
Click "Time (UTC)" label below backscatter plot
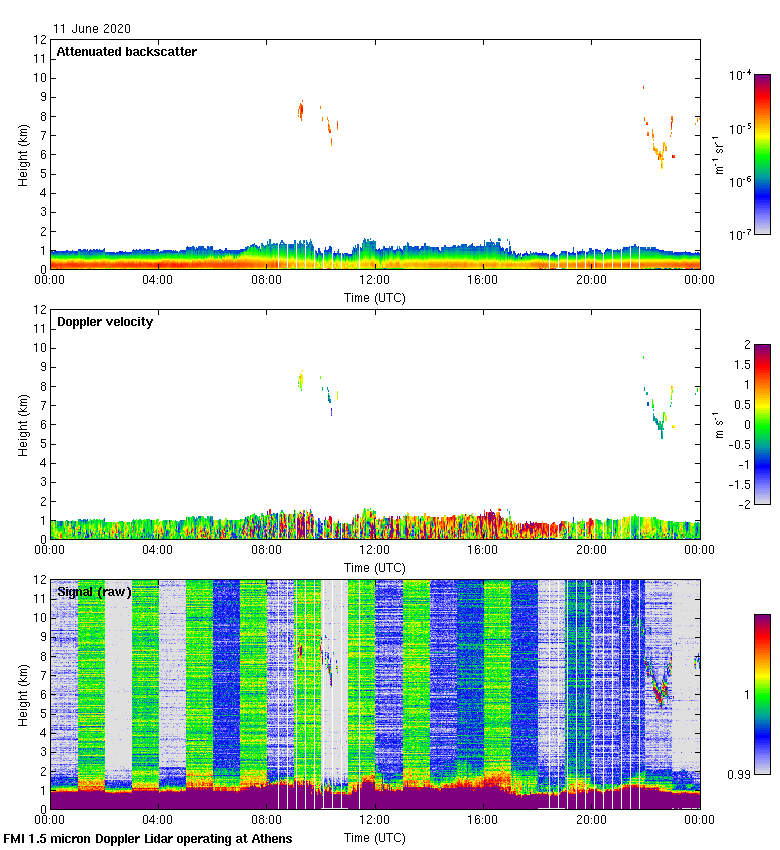tap(375, 297)
